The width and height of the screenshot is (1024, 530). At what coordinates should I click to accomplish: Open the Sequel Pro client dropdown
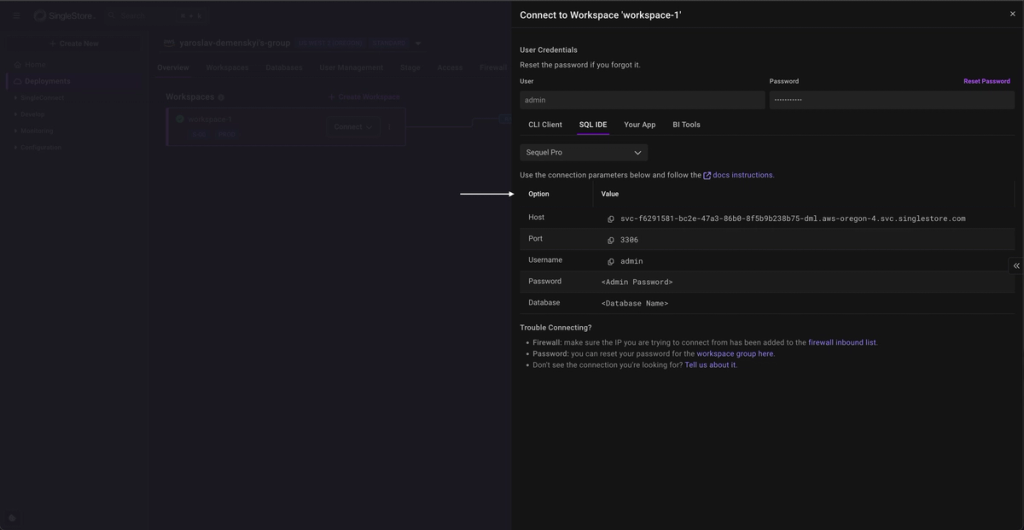584,153
